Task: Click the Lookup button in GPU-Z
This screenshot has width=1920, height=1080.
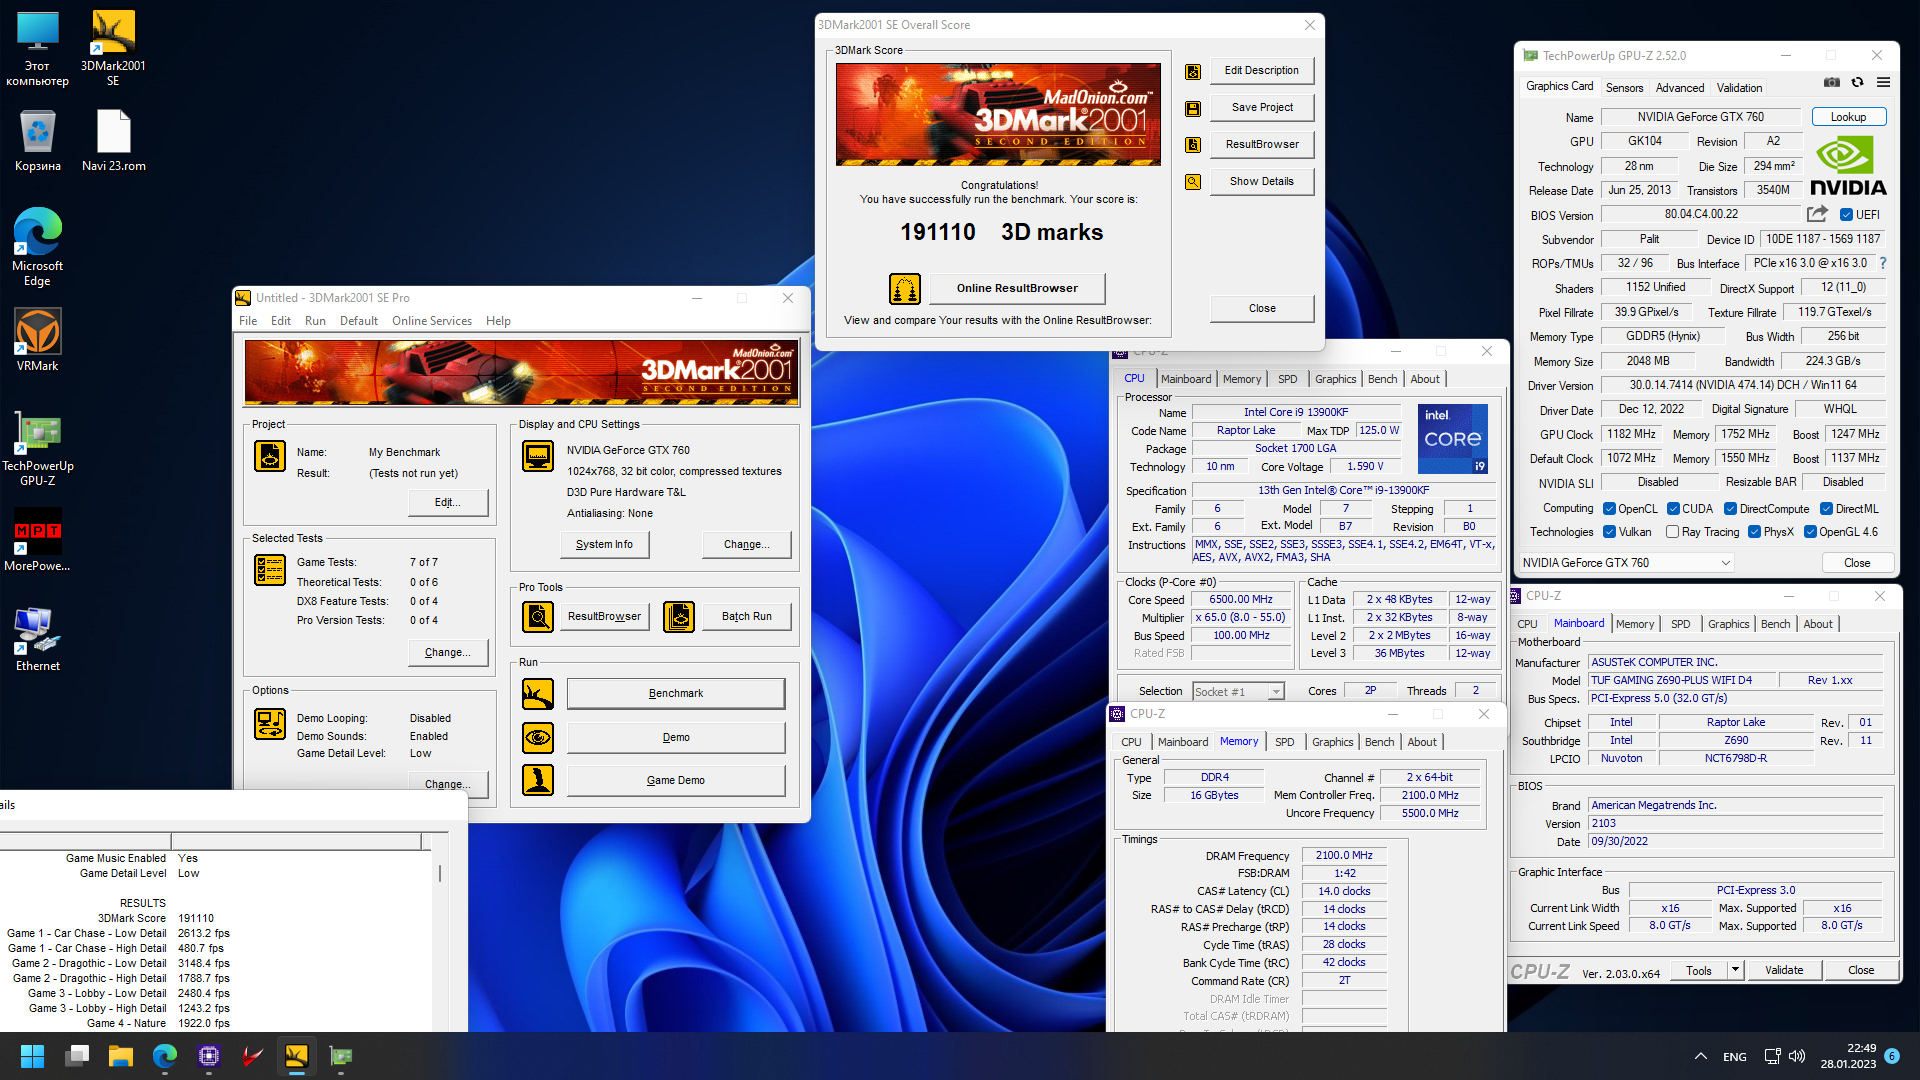Action: (1848, 117)
